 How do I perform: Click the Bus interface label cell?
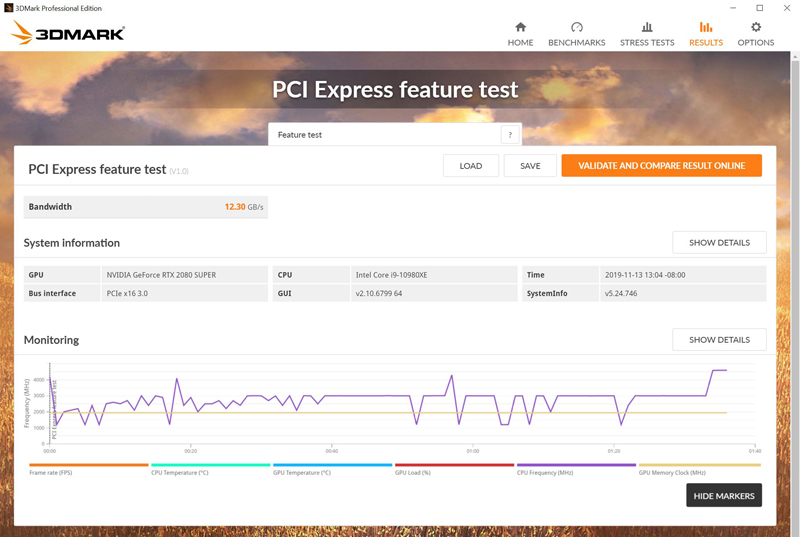[x=62, y=293]
